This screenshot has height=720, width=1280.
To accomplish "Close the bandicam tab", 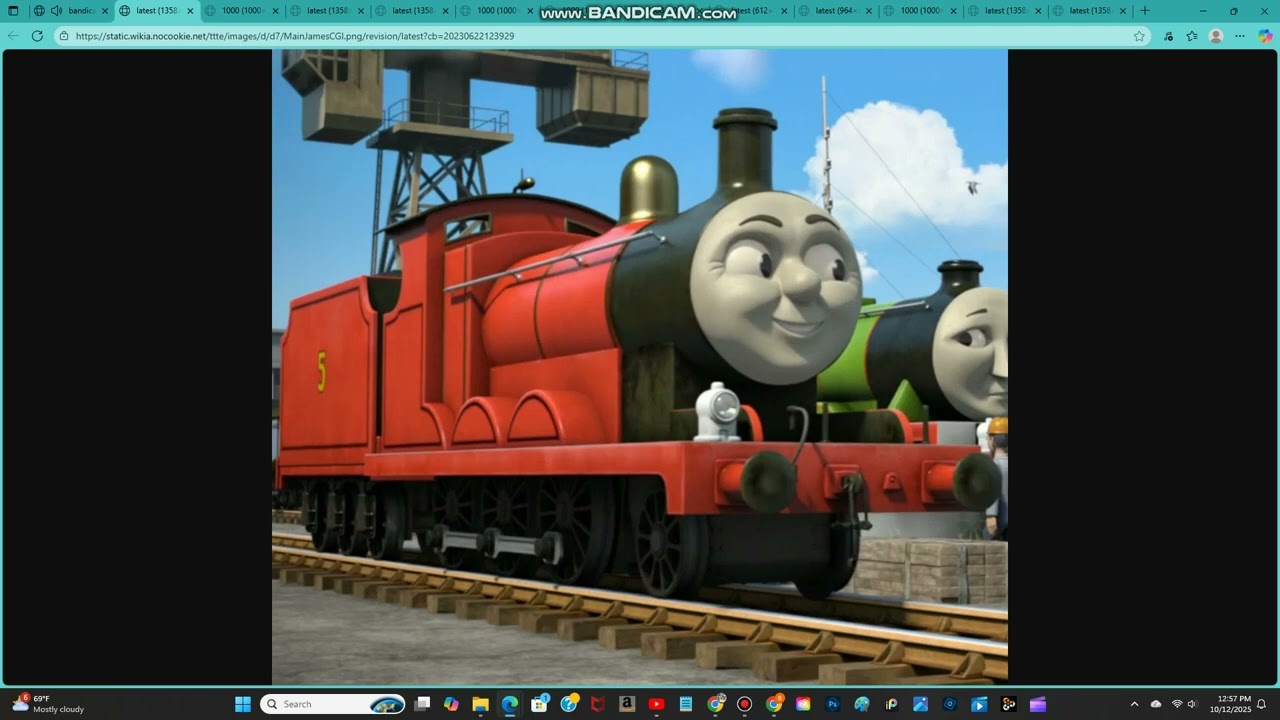I will [x=105, y=11].
